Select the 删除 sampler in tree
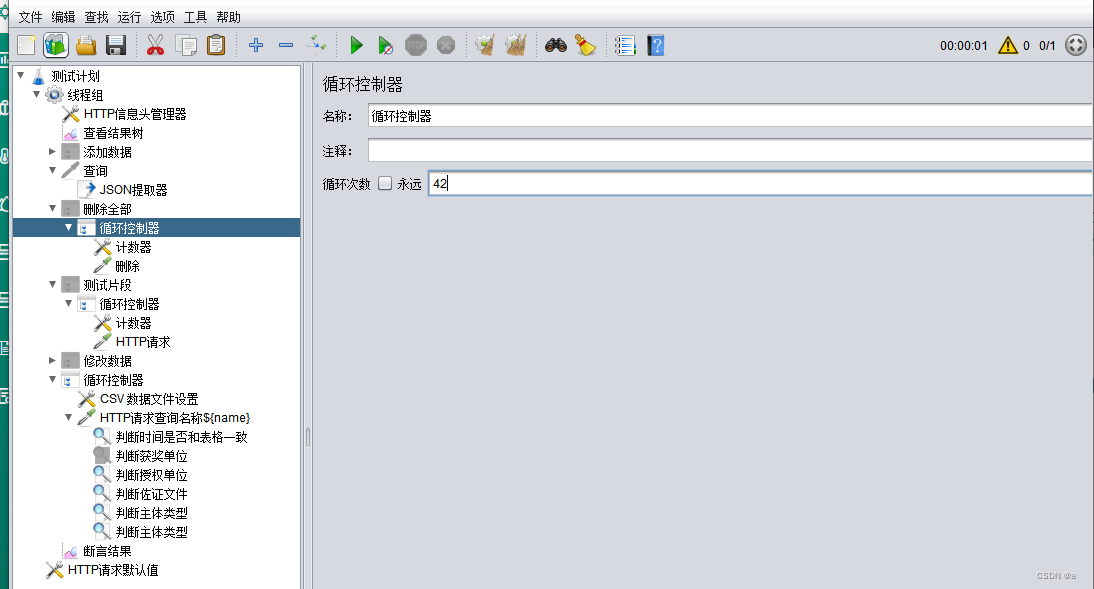 click(127, 266)
